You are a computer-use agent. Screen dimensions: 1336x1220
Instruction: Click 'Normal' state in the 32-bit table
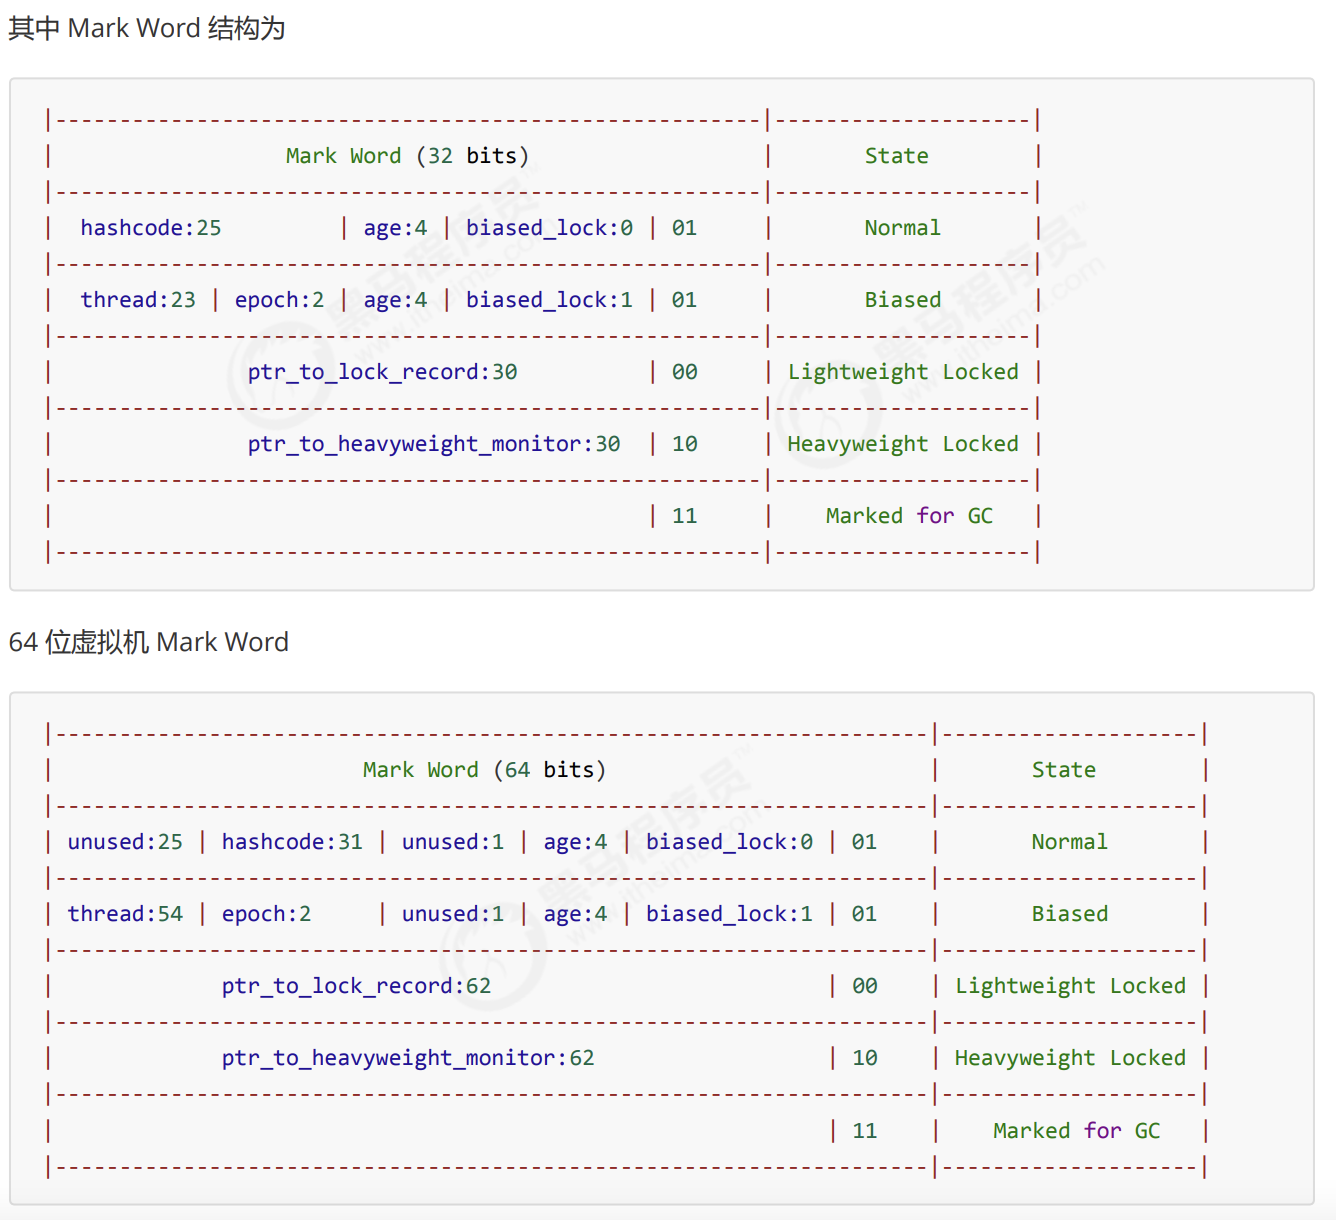pos(903,228)
